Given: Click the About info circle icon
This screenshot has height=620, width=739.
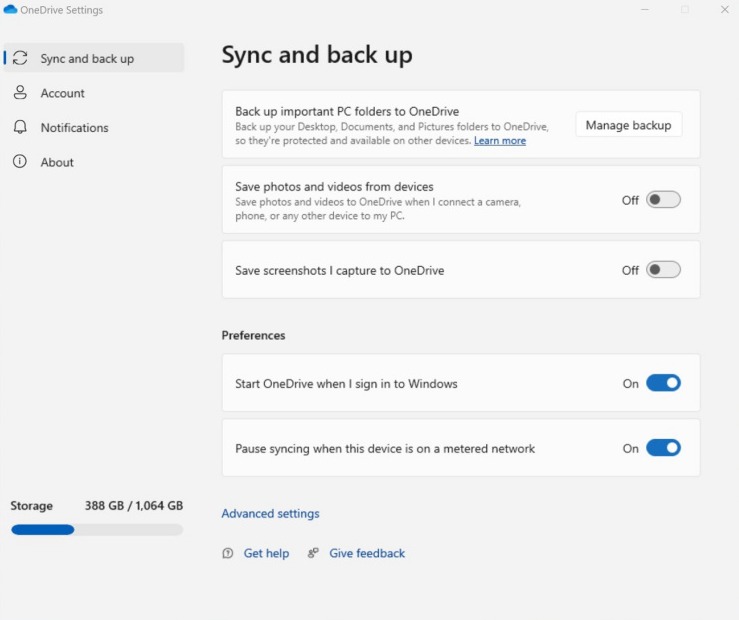Looking at the screenshot, I should point(20,161).
